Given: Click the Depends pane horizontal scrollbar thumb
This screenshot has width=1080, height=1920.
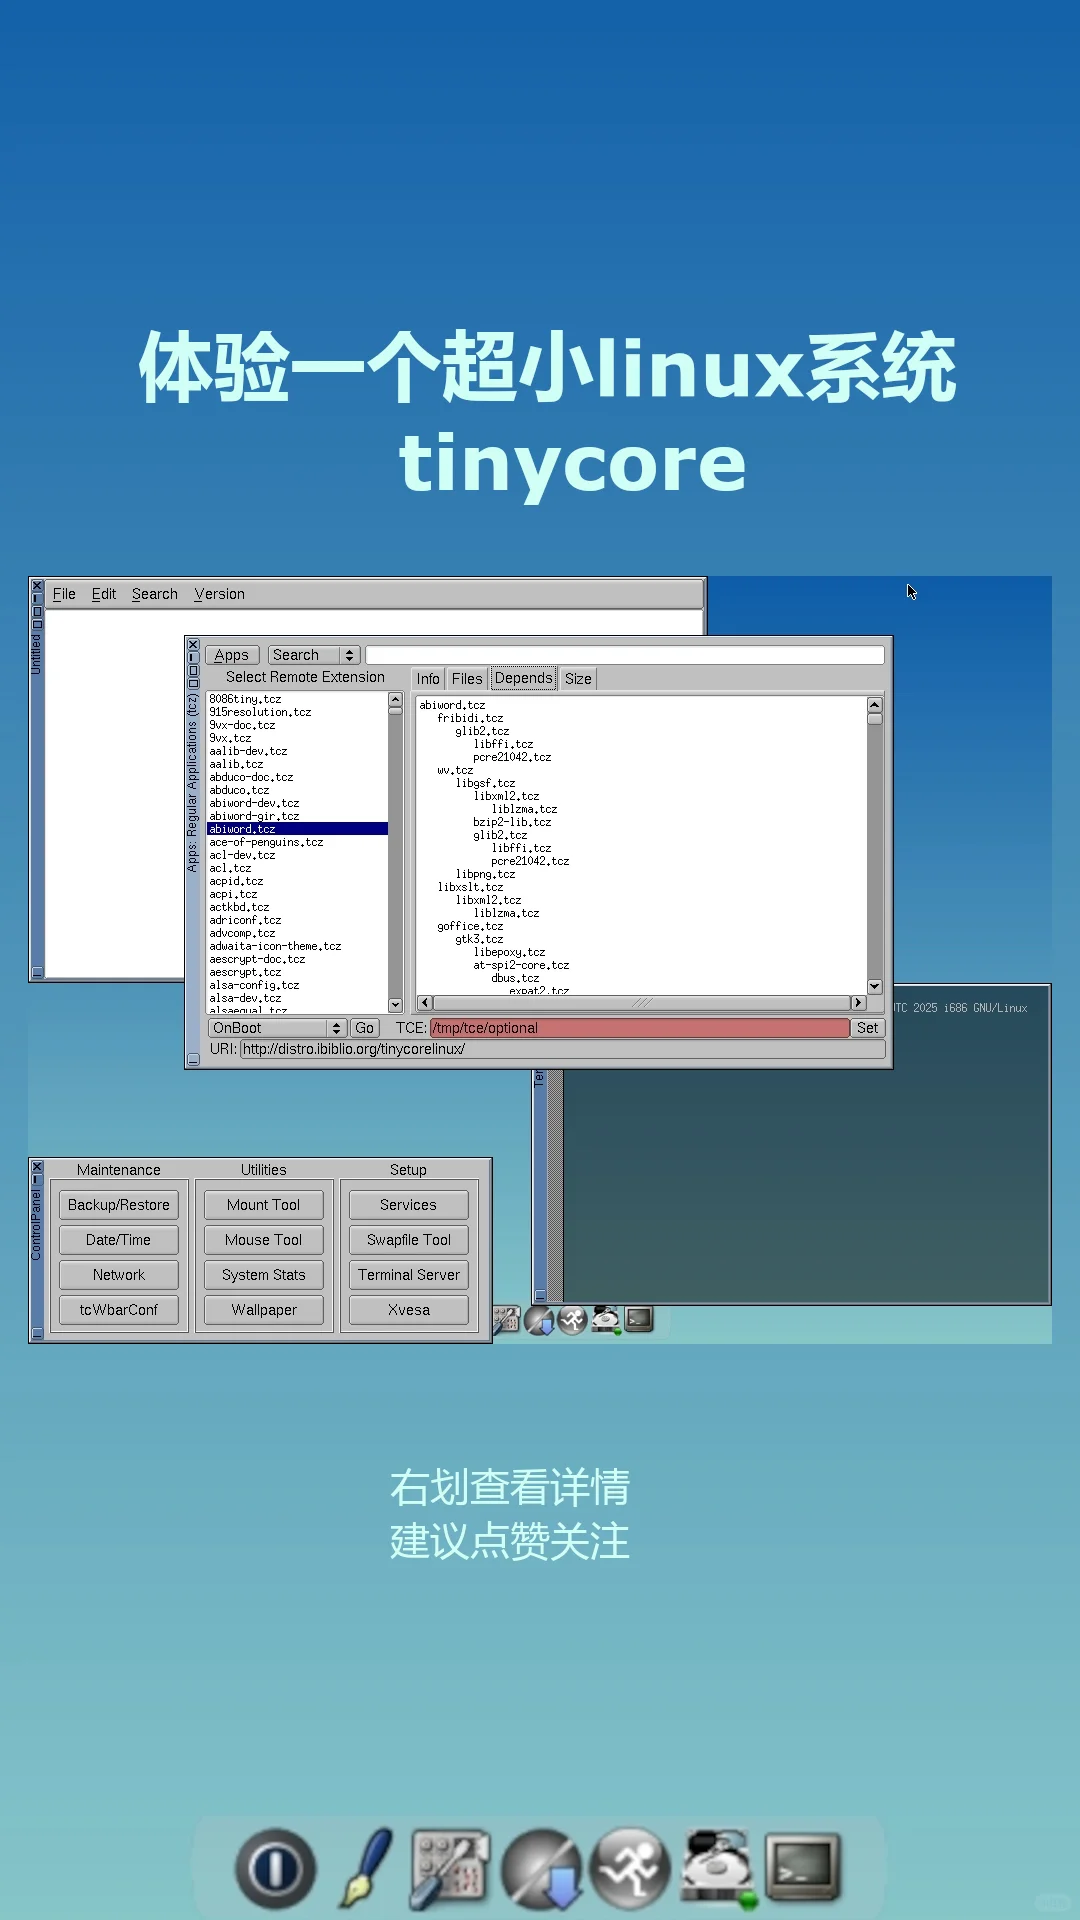Looking at the screenshot, I should pyautogui.click(x=641, y=1002).
